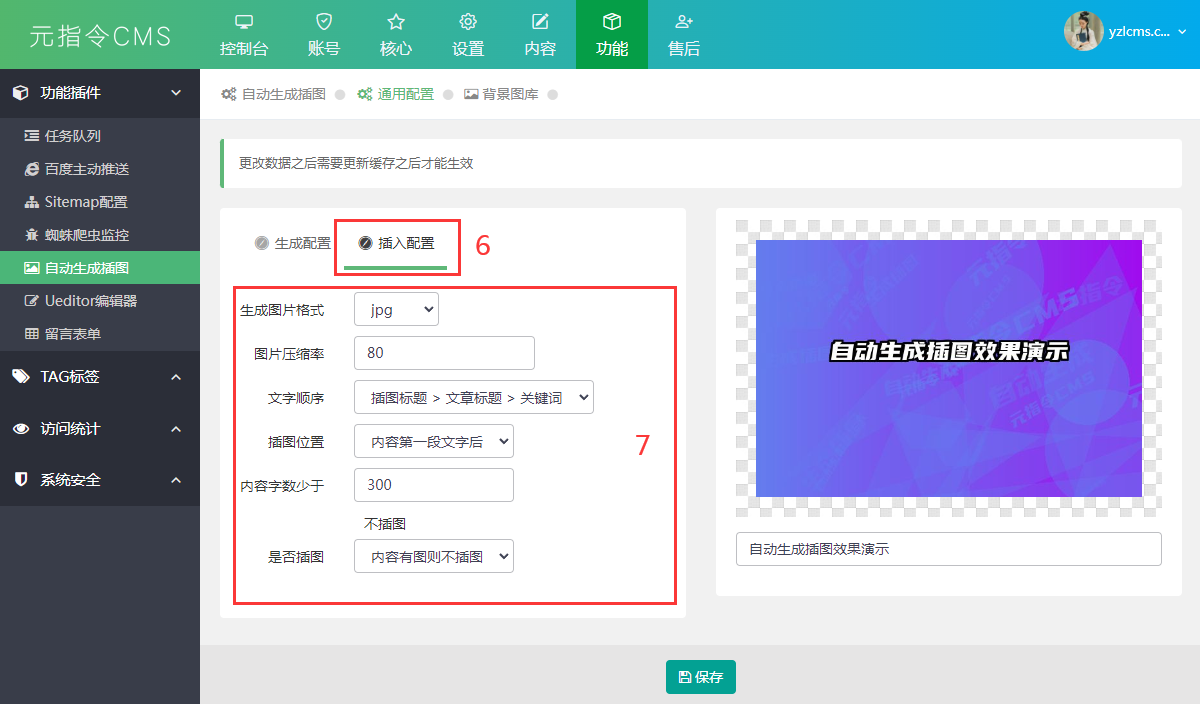1200x704 pixels.
Task: Open the 设置 gear icon
Action: [467, 22]
